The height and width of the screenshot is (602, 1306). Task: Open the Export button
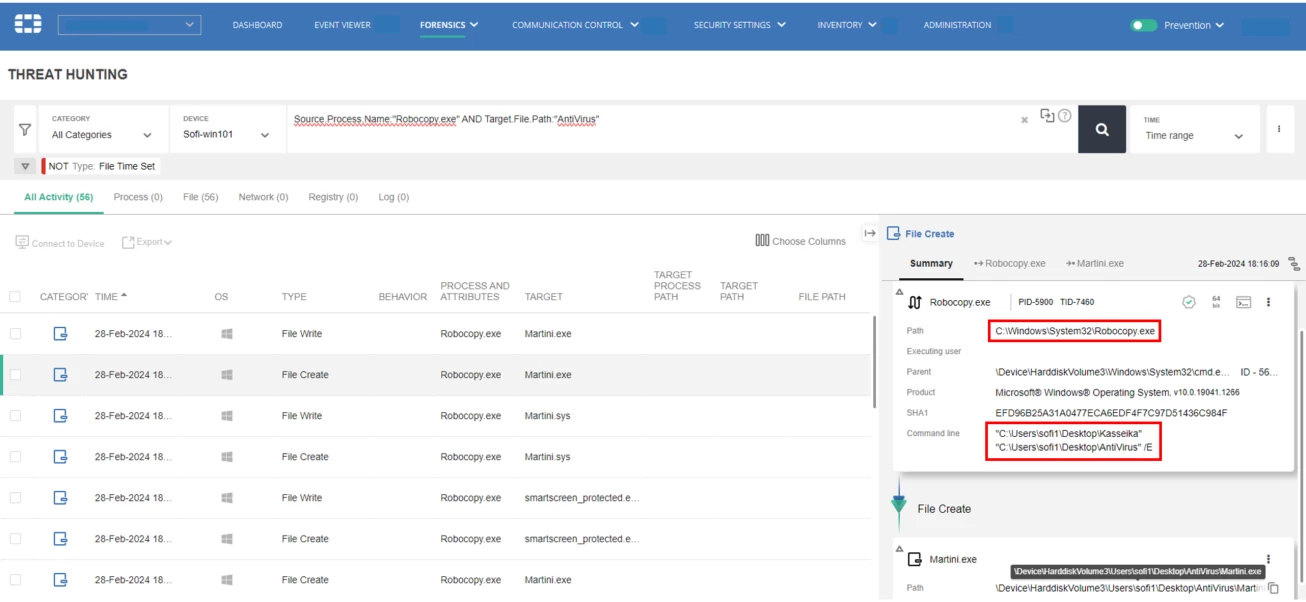tap(147, 242)
